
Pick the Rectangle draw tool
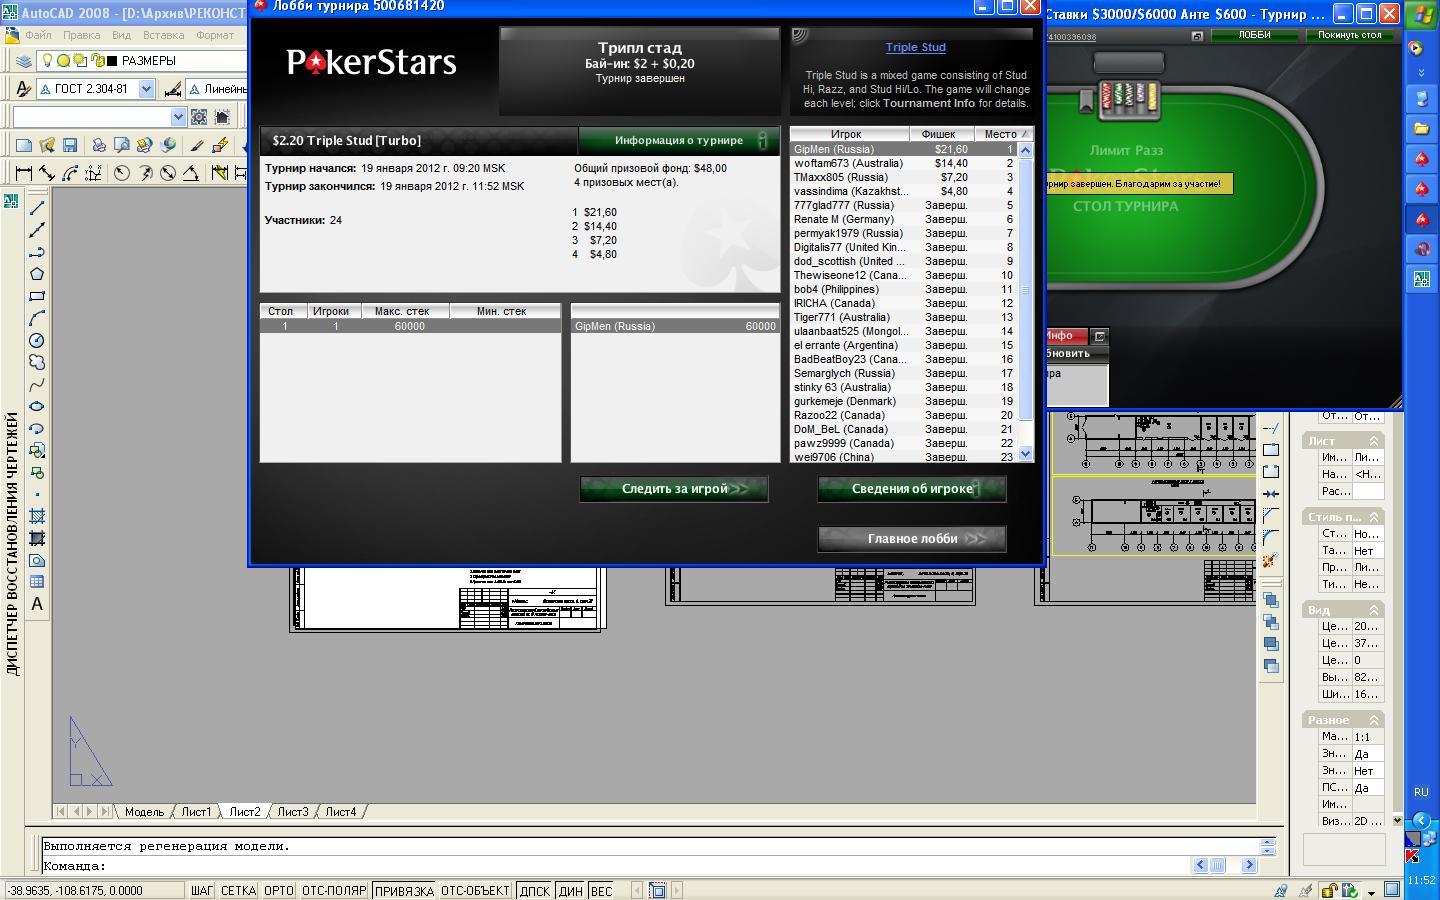(37, 296)
